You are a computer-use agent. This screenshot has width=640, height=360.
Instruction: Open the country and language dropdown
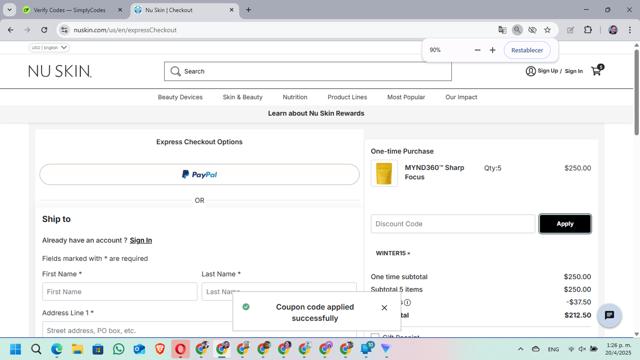(x=49, y=48)
